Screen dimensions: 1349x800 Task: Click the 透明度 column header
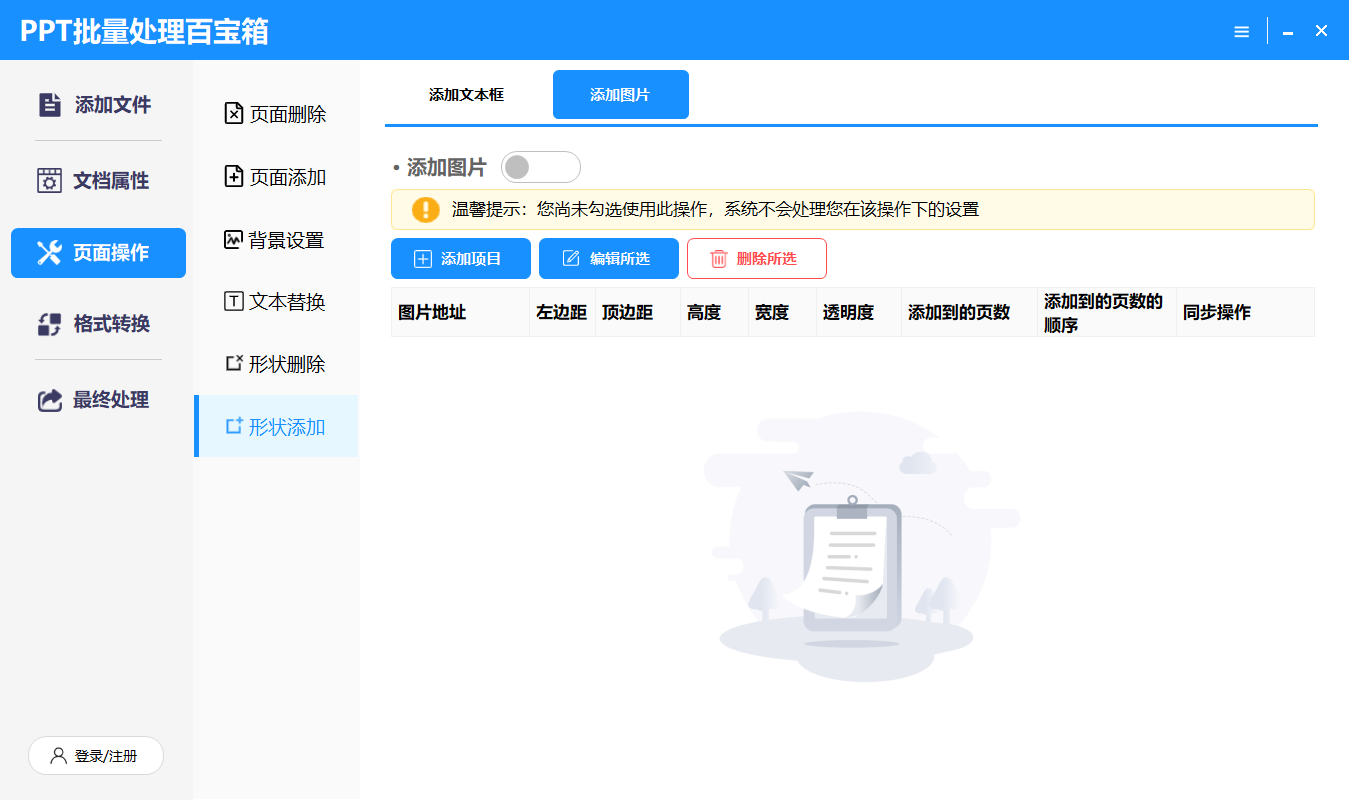tap(848, 313)
